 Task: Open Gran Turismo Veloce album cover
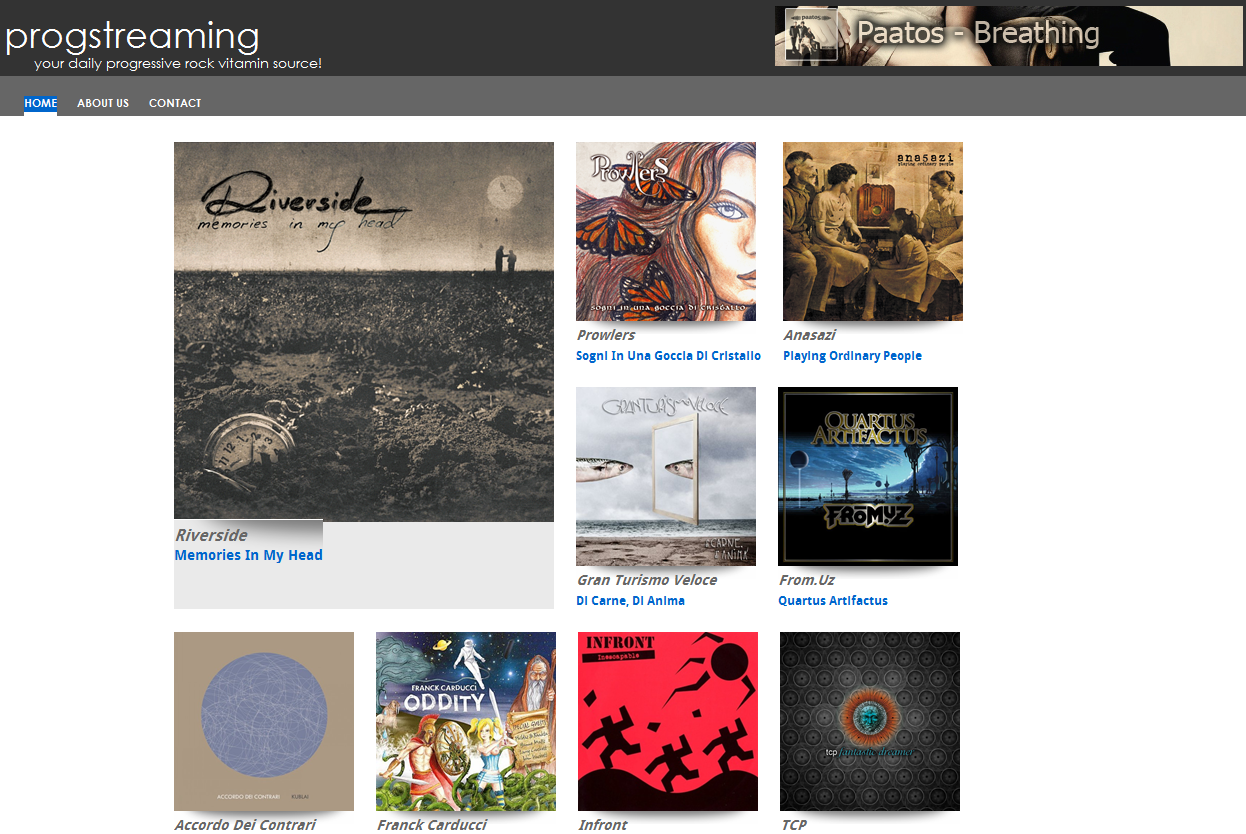pos(666,476)
